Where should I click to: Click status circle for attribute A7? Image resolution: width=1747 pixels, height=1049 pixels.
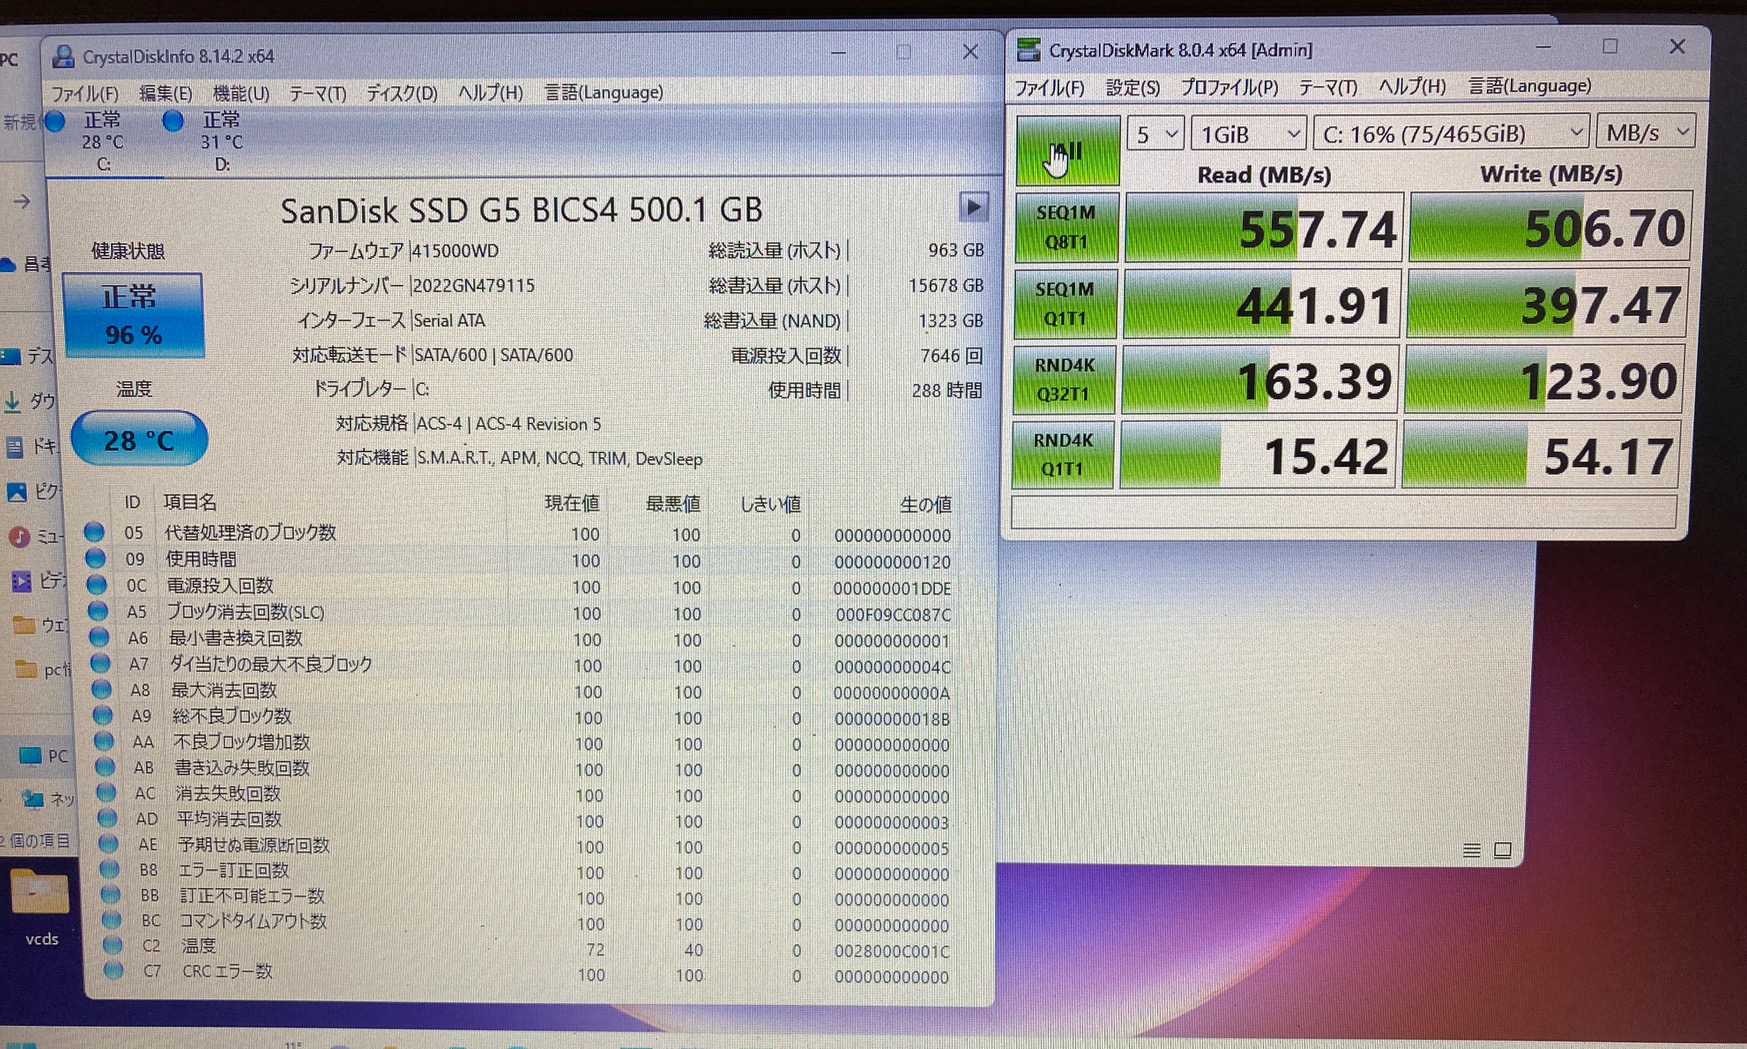(100, 662)
